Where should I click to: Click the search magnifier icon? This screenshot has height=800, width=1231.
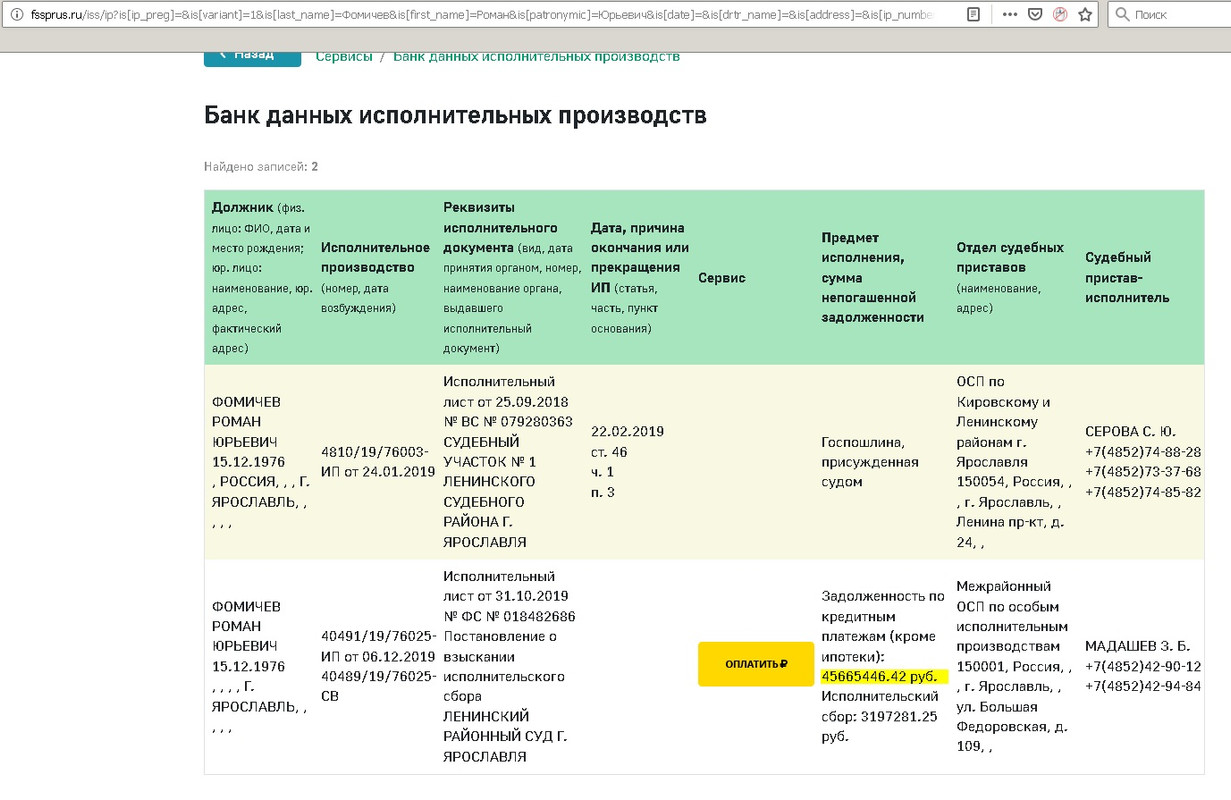tap(1122, 15)
